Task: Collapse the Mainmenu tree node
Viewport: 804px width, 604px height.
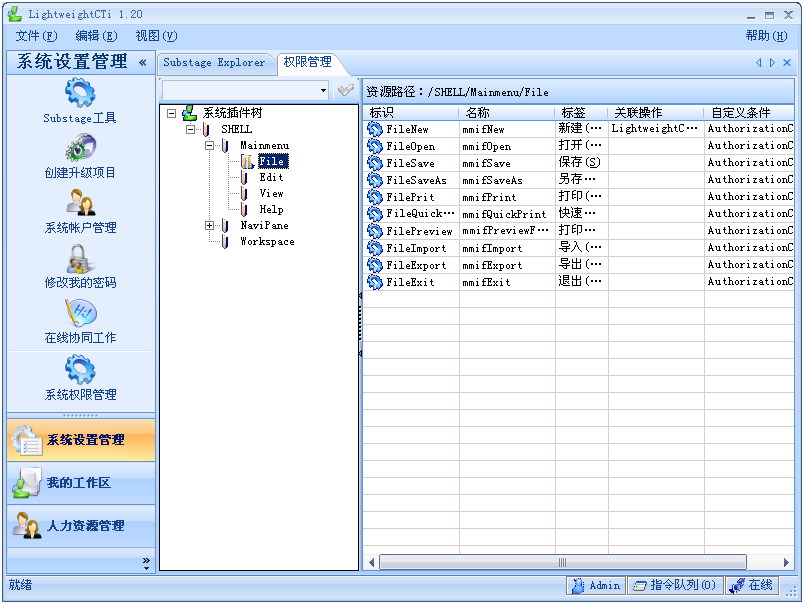Action: coord(209,146)
